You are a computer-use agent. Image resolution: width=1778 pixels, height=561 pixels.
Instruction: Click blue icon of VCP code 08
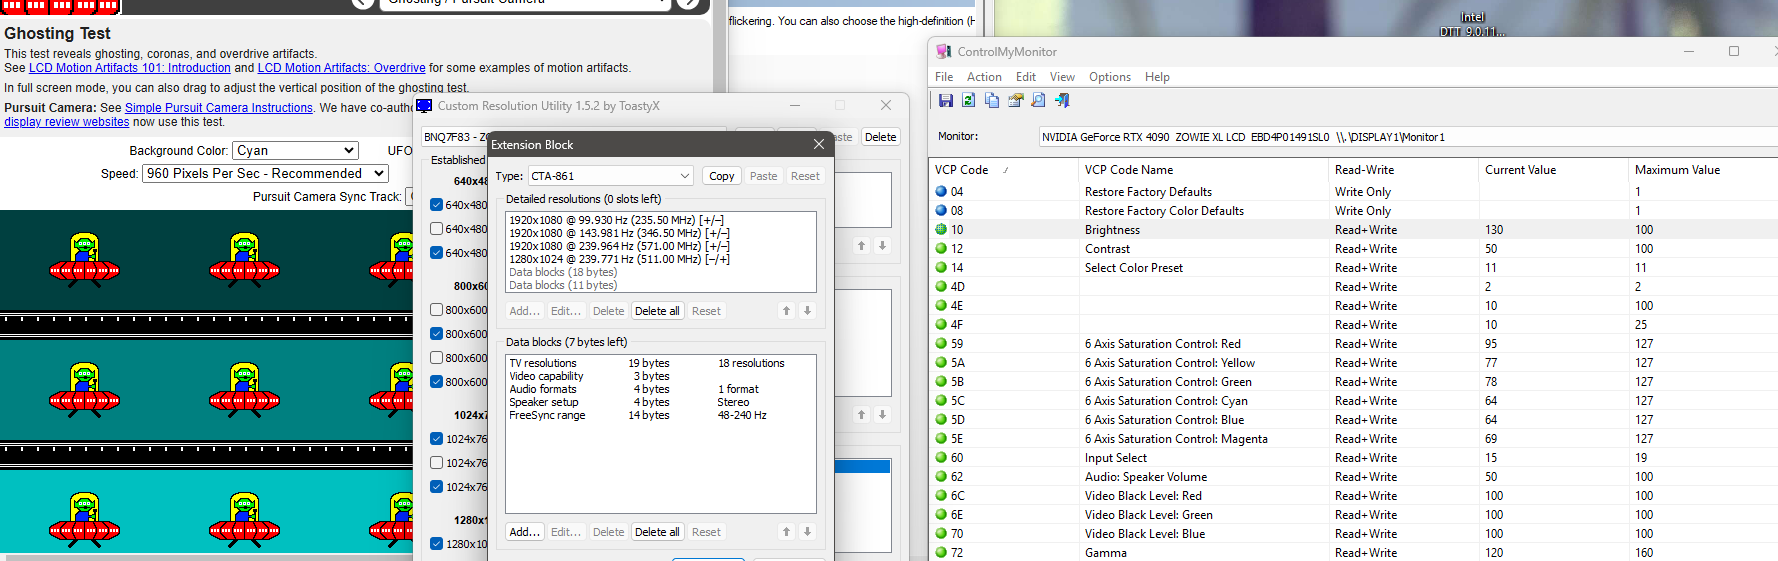[x=941, y=210]
